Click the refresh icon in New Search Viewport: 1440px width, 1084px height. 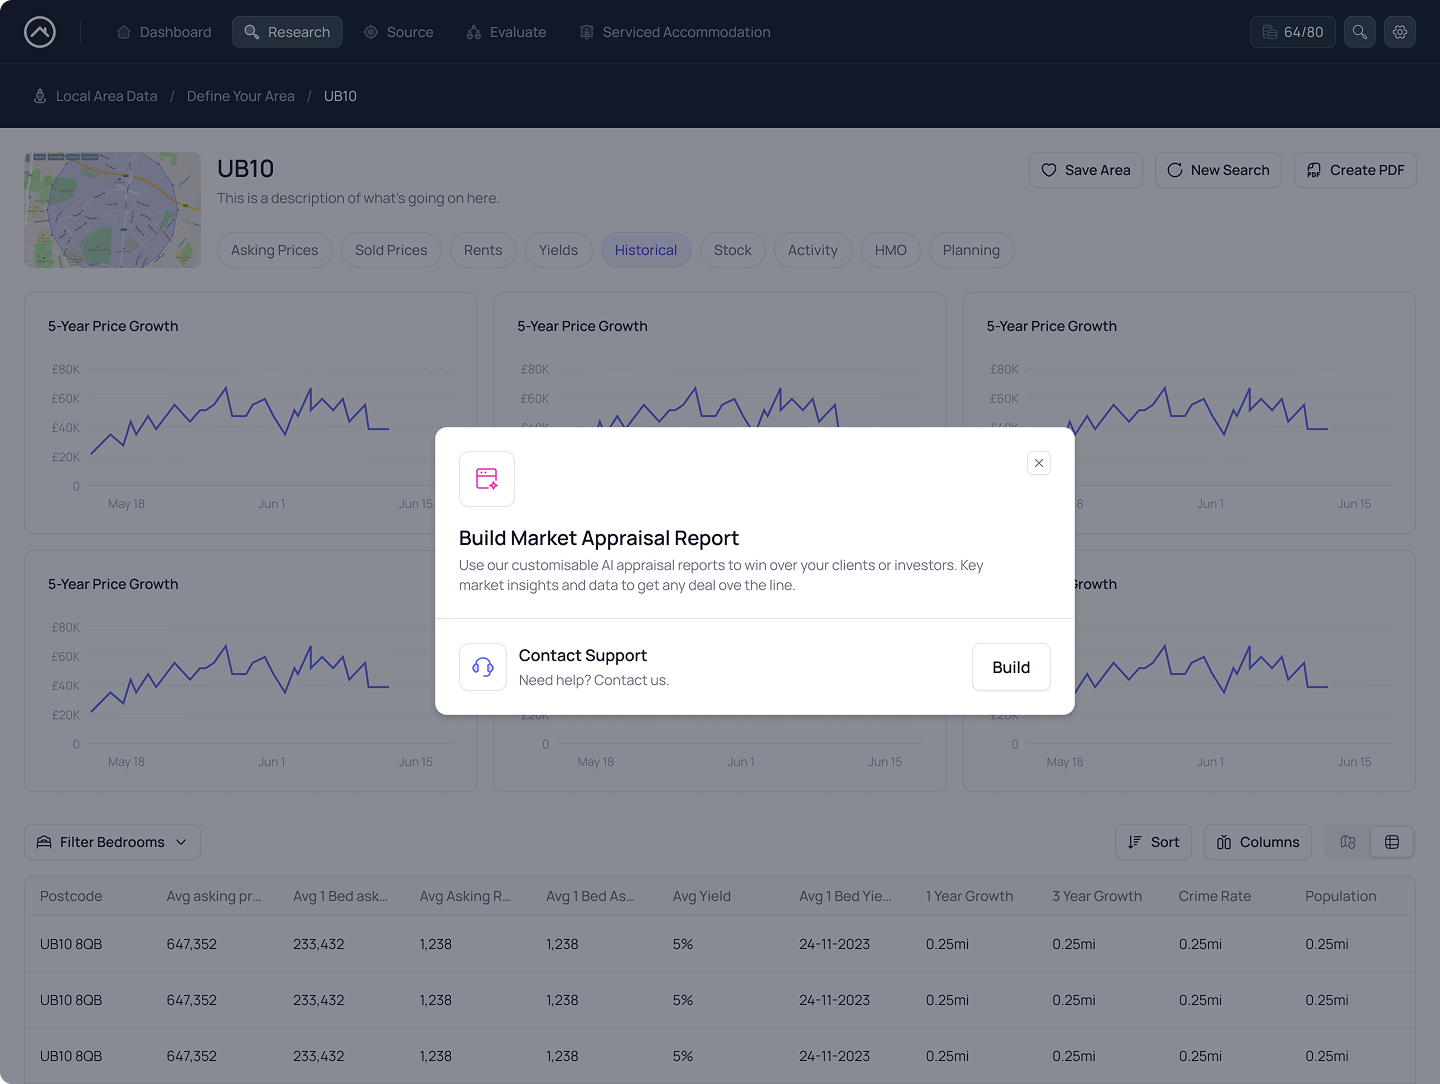pos(1175,170)
